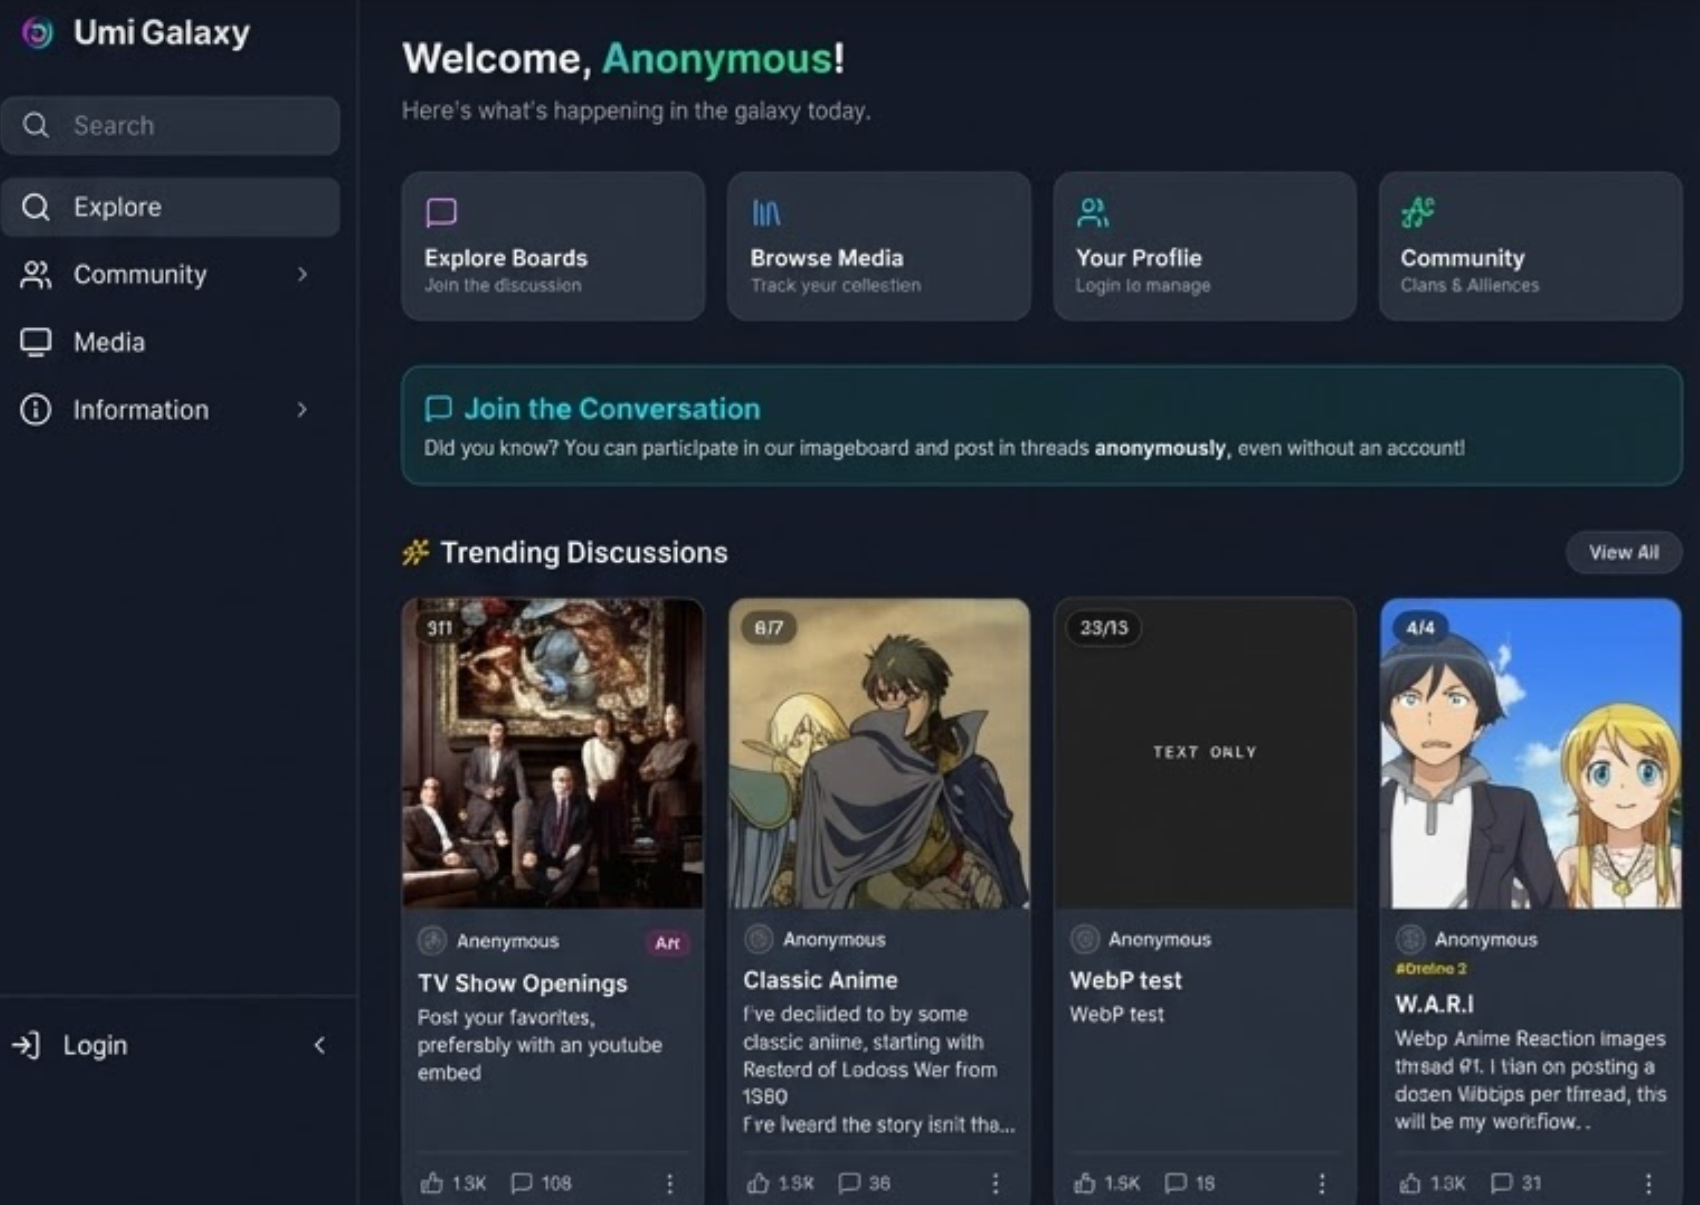Open comments on Classic Anime thread
The height and width of the screenshot is (1205, 1700).
(864, 1183)
